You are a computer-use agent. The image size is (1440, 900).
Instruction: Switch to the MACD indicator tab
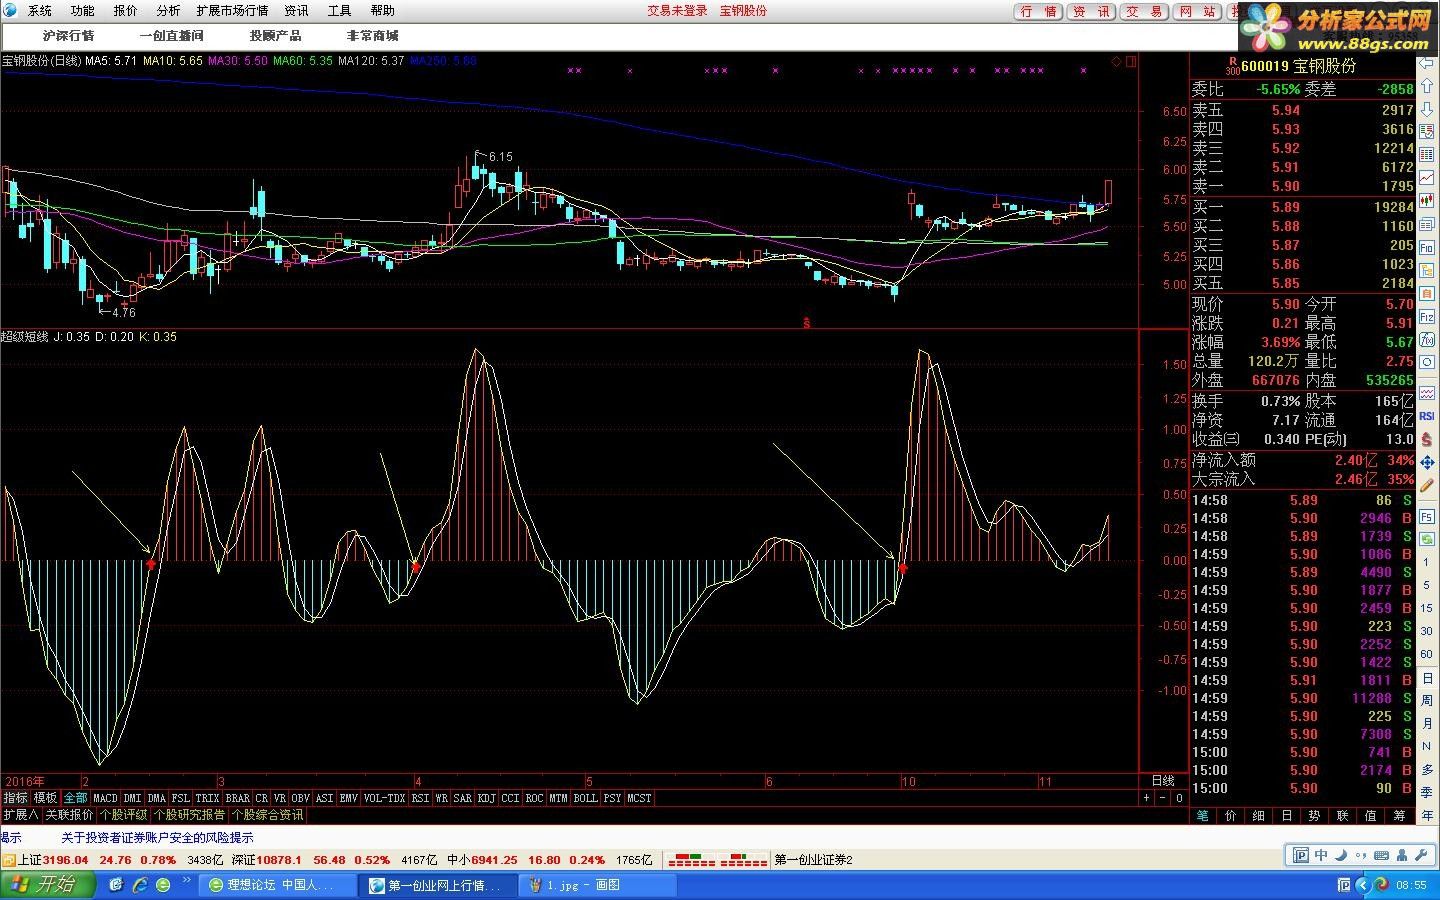coord(105,798)
